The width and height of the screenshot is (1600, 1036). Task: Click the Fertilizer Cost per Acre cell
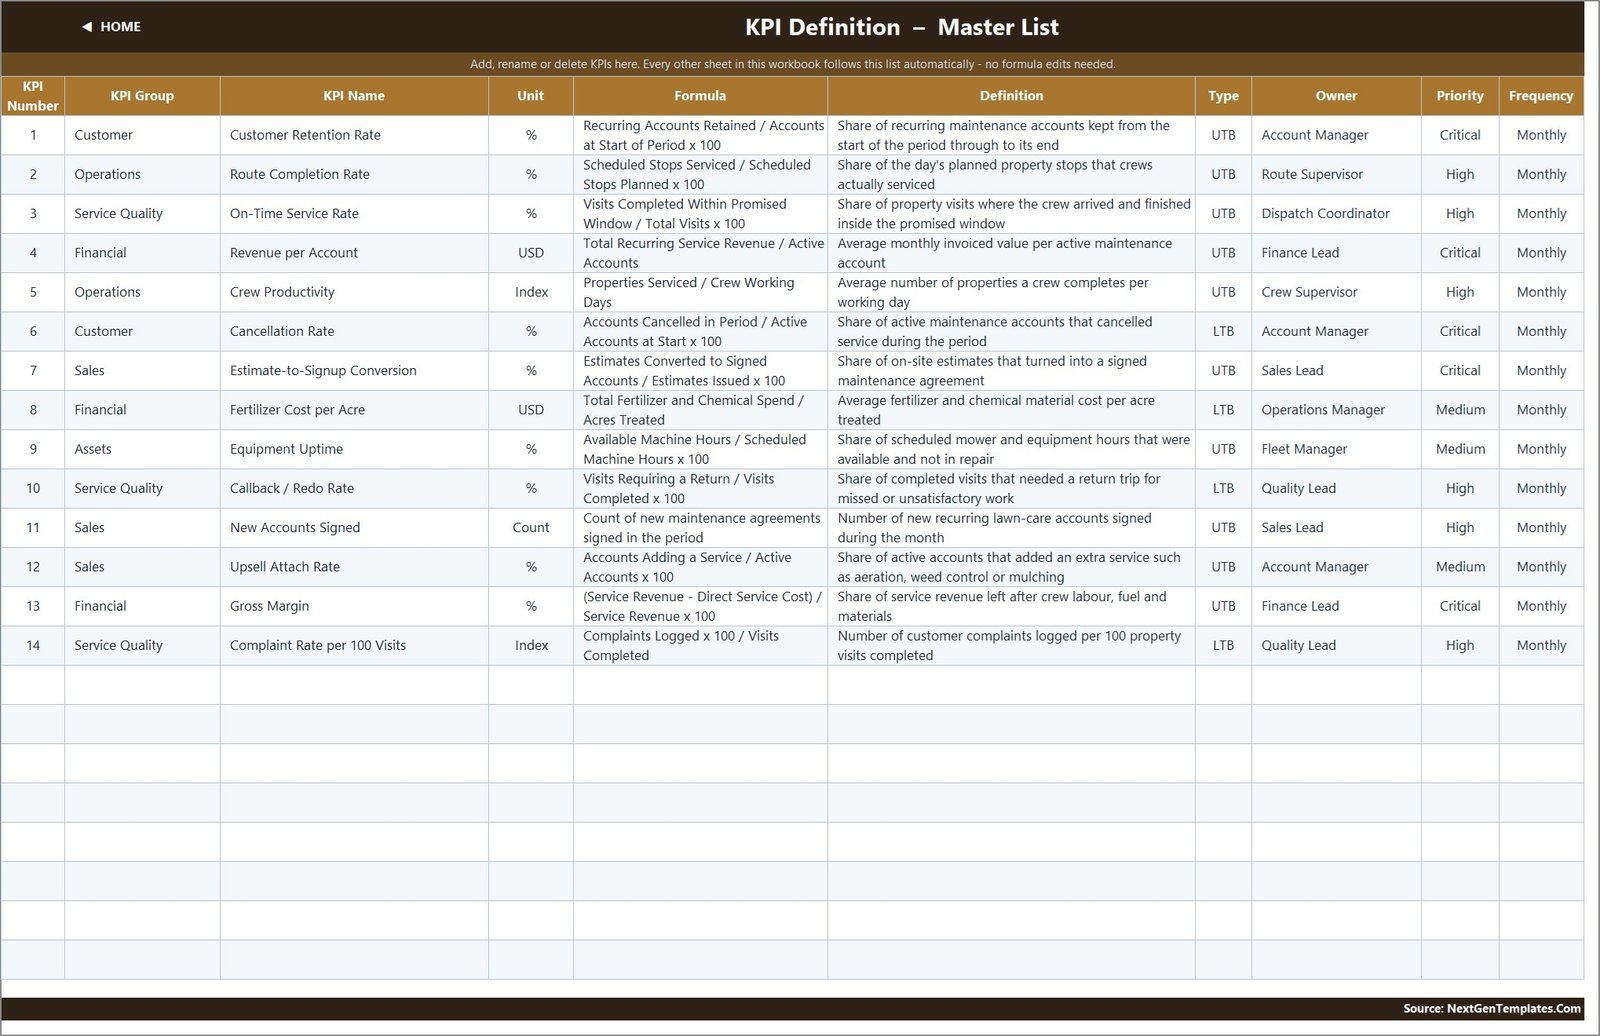click(x=354, y=410)
